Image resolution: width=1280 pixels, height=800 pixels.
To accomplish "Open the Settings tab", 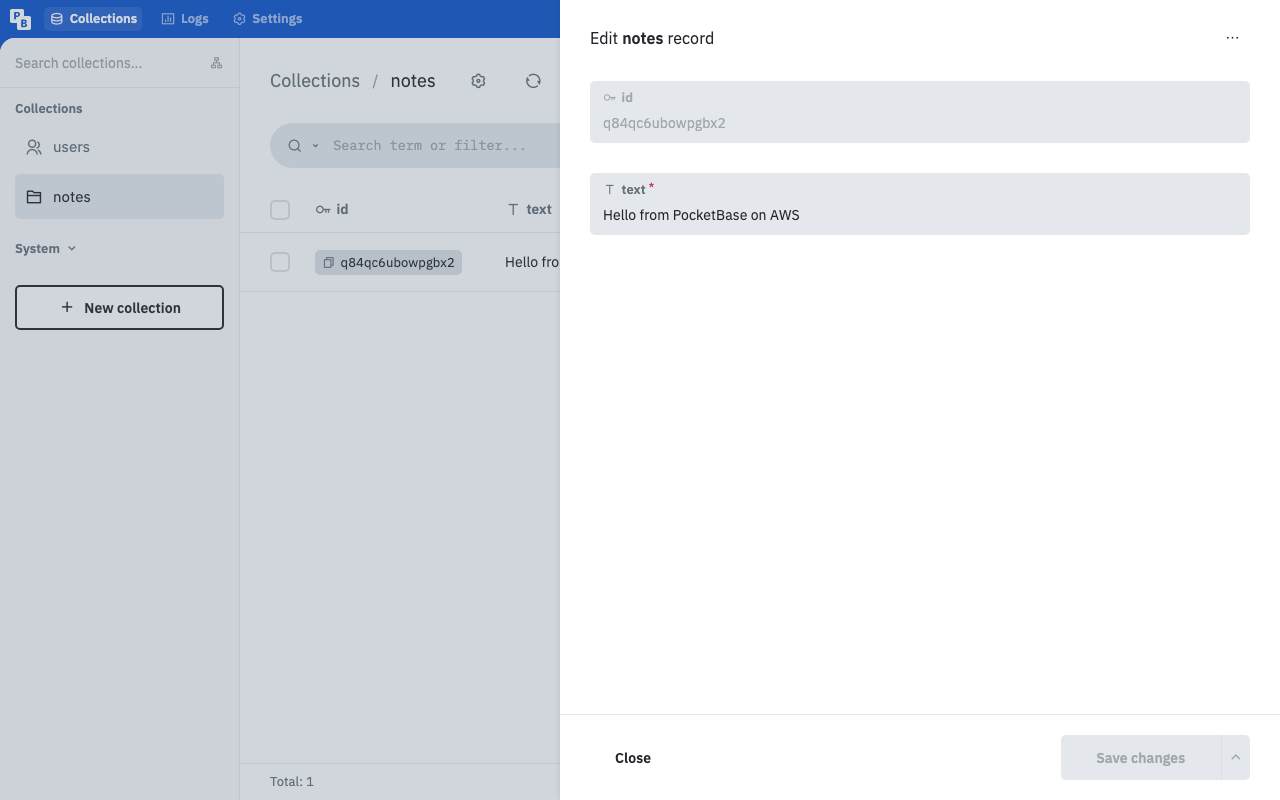I will [267, 19].
